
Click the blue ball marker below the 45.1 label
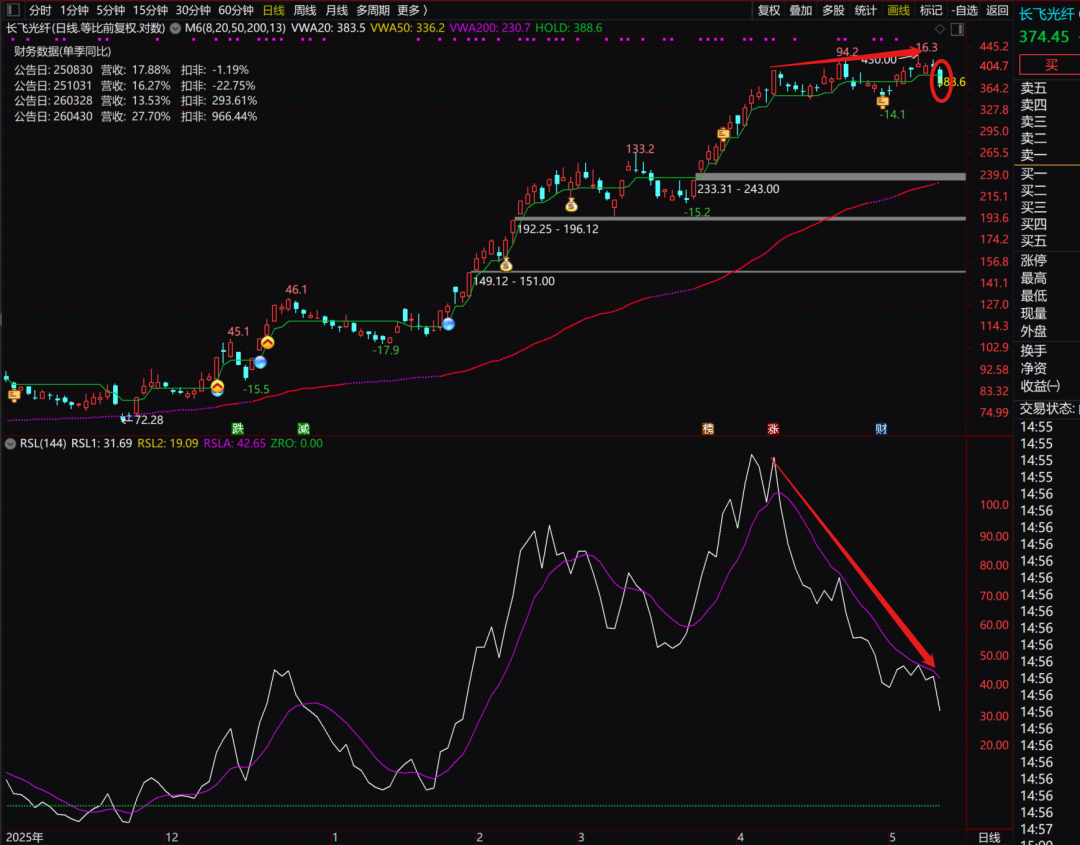tap(260, 362)
